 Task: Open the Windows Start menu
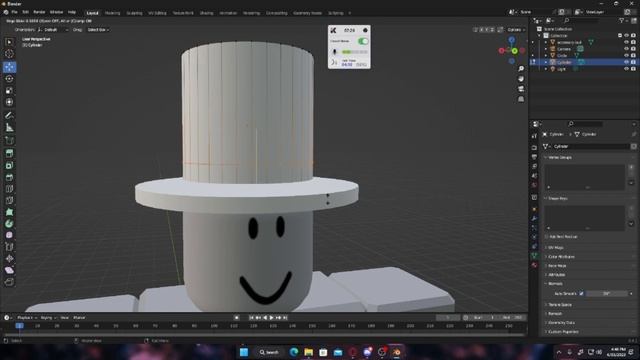[244, 352]
